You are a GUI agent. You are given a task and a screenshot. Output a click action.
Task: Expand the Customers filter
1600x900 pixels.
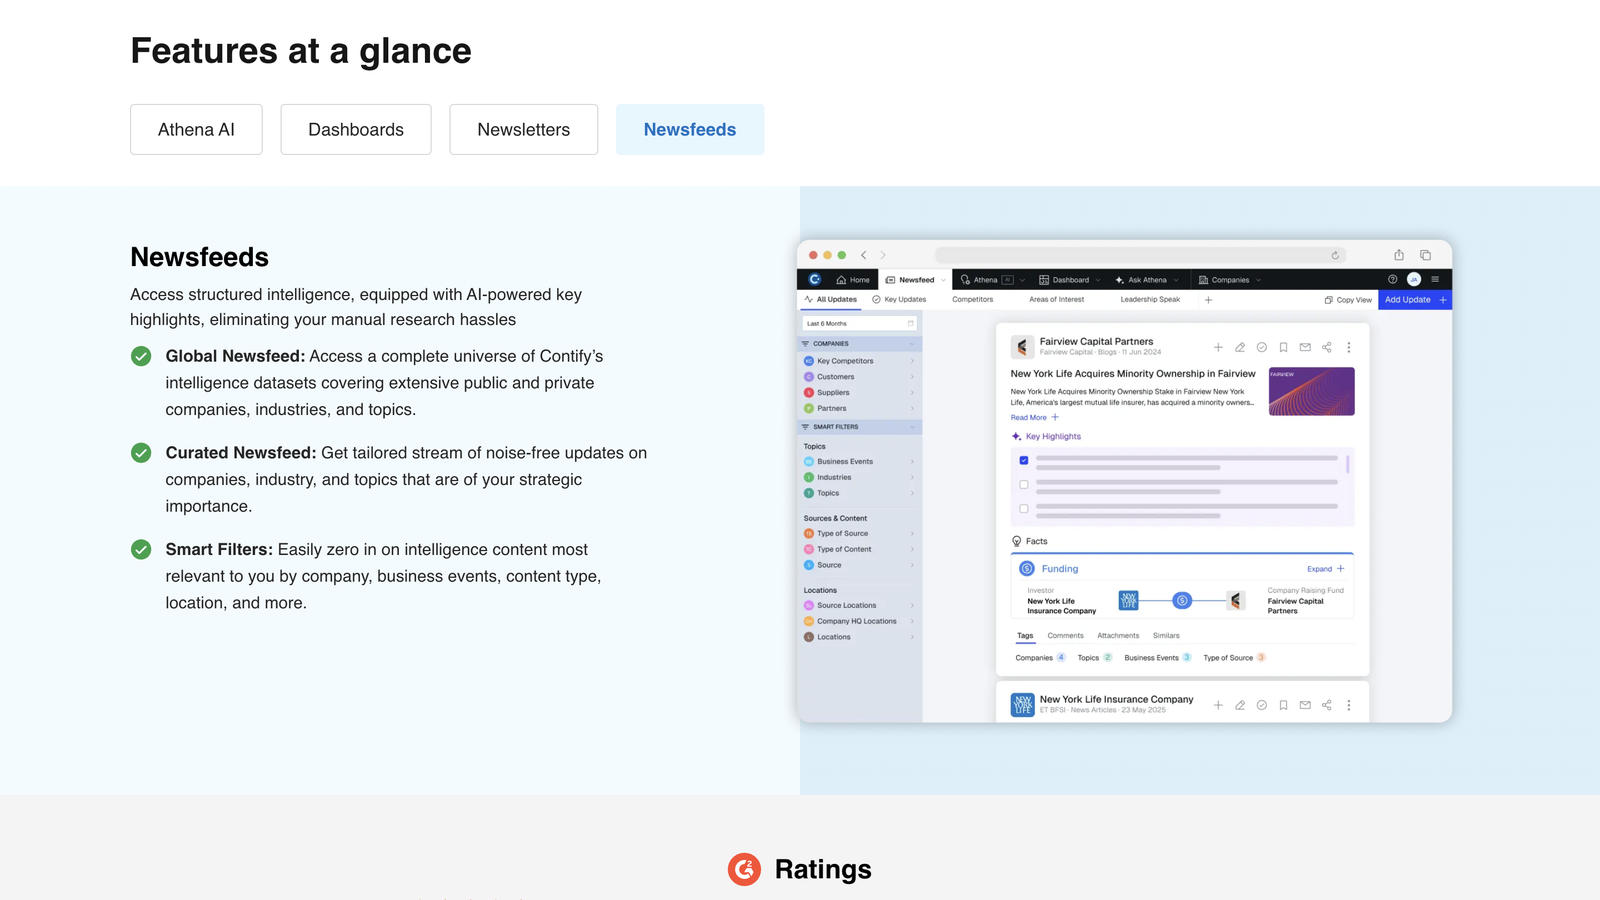[x=859, y=377]
